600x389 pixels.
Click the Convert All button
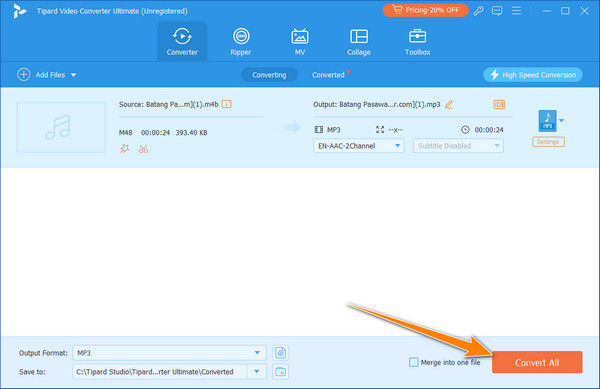pyautogui.click(x=537, y=362)
